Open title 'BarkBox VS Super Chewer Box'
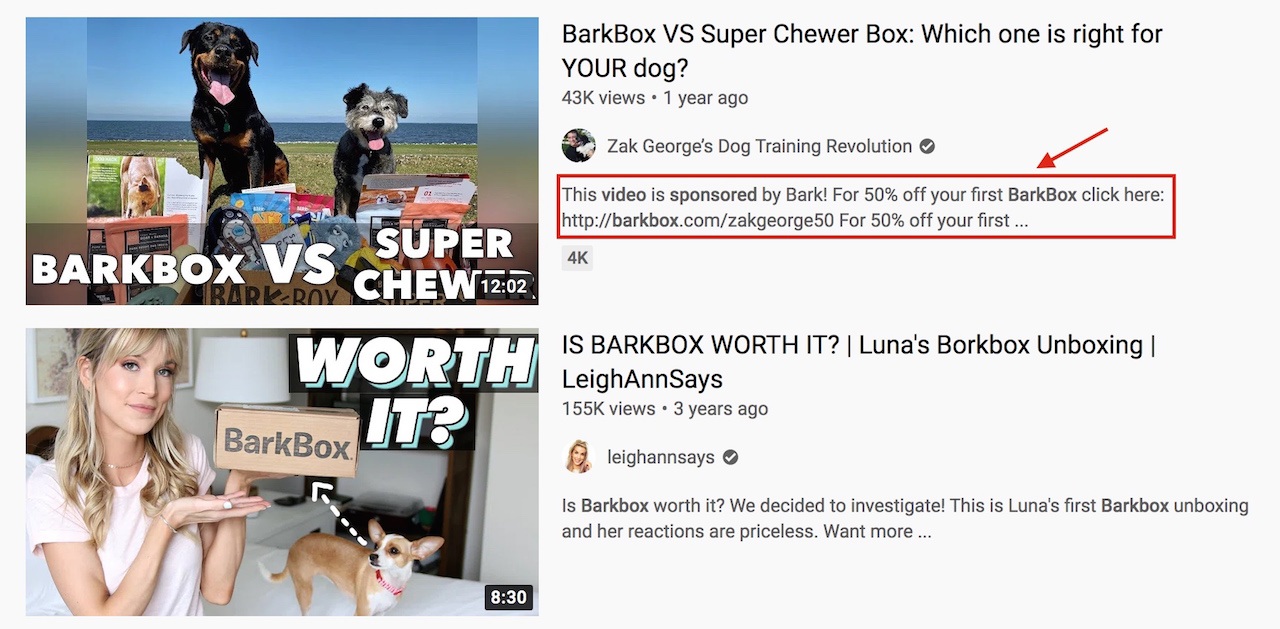 (862, 51)
